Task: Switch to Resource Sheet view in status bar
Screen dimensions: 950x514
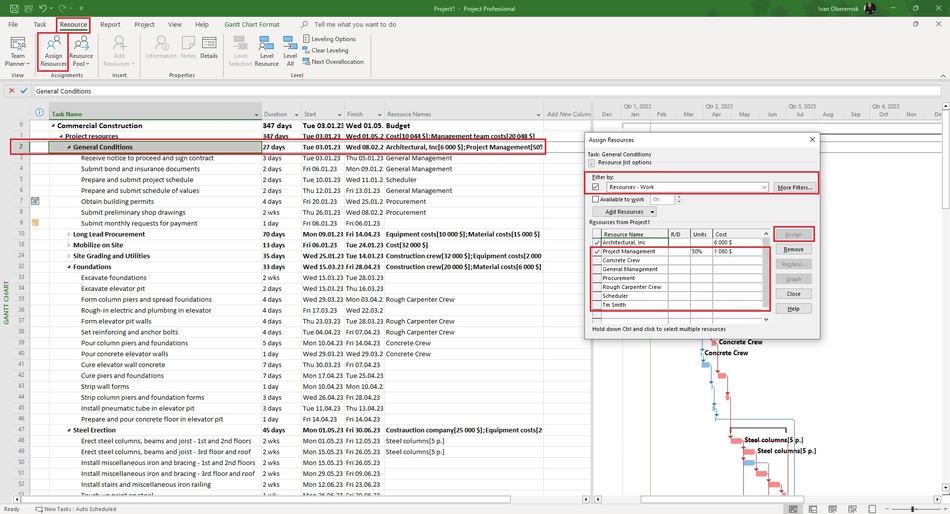Action: tap(852, 509)
